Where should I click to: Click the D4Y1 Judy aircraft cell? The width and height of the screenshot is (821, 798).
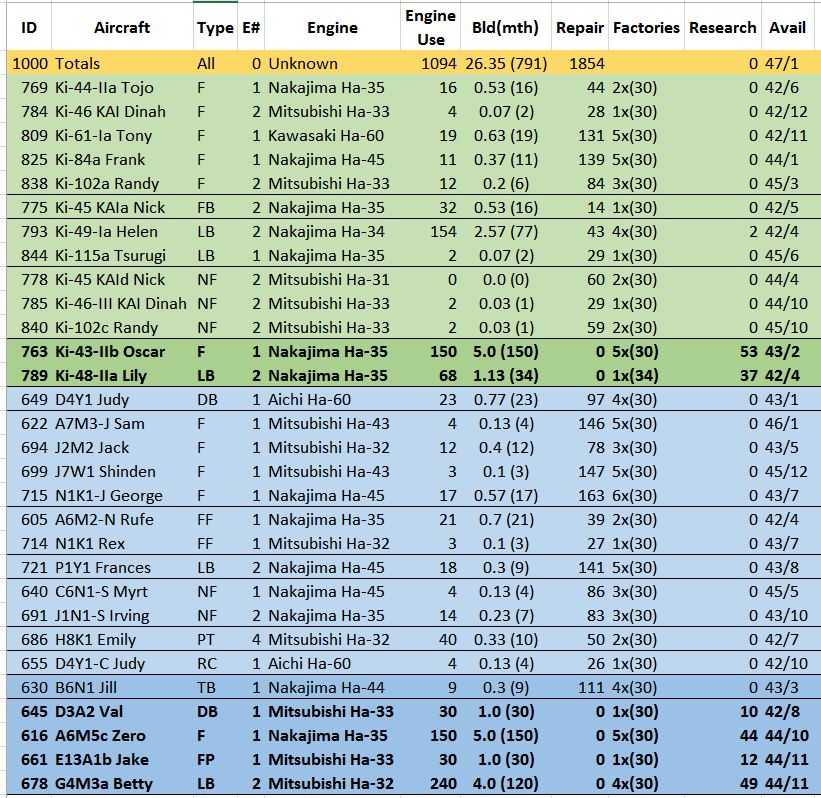[x=123, y=400]
